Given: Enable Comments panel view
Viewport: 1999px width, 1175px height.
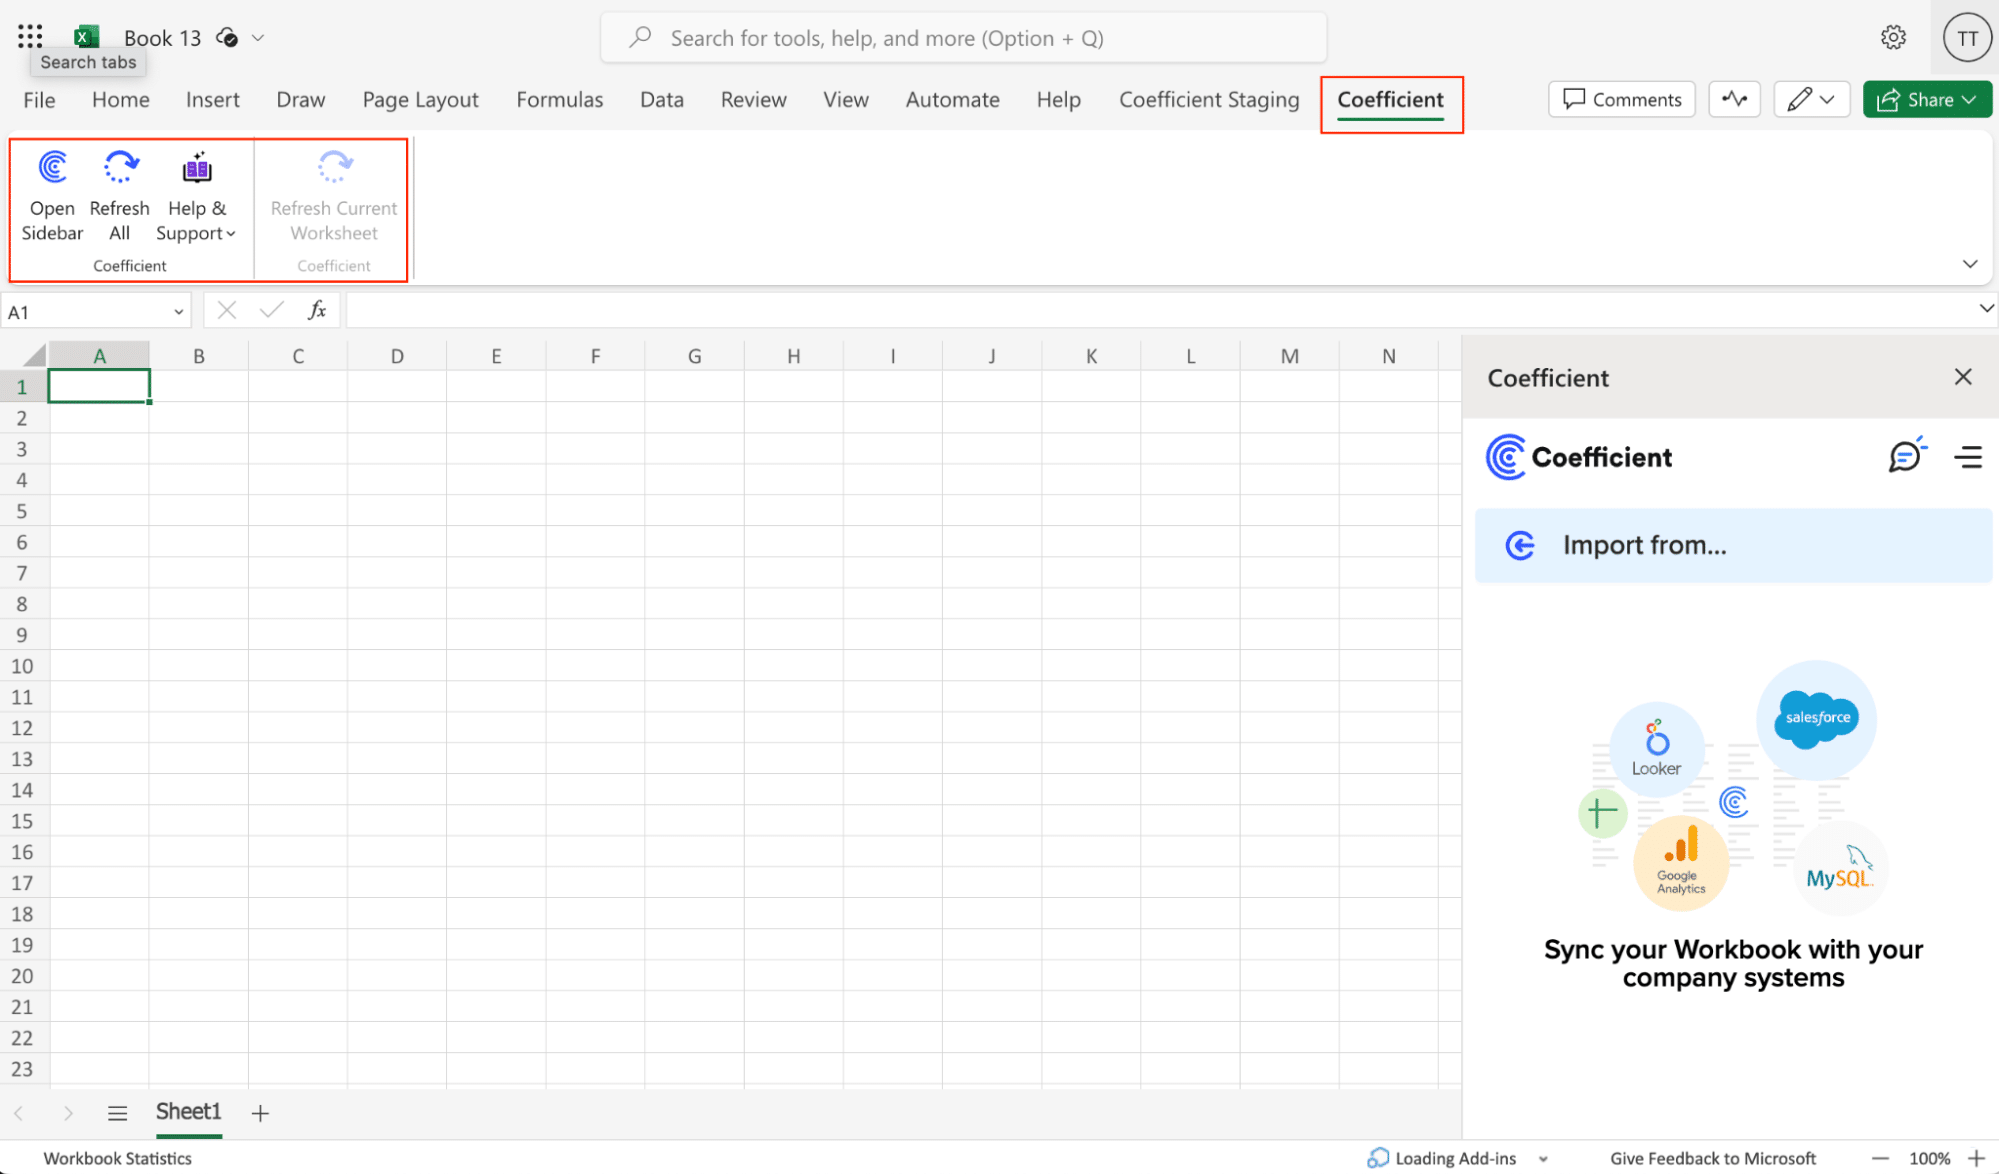Looking at the screenshot, I should click(1621, 99).
